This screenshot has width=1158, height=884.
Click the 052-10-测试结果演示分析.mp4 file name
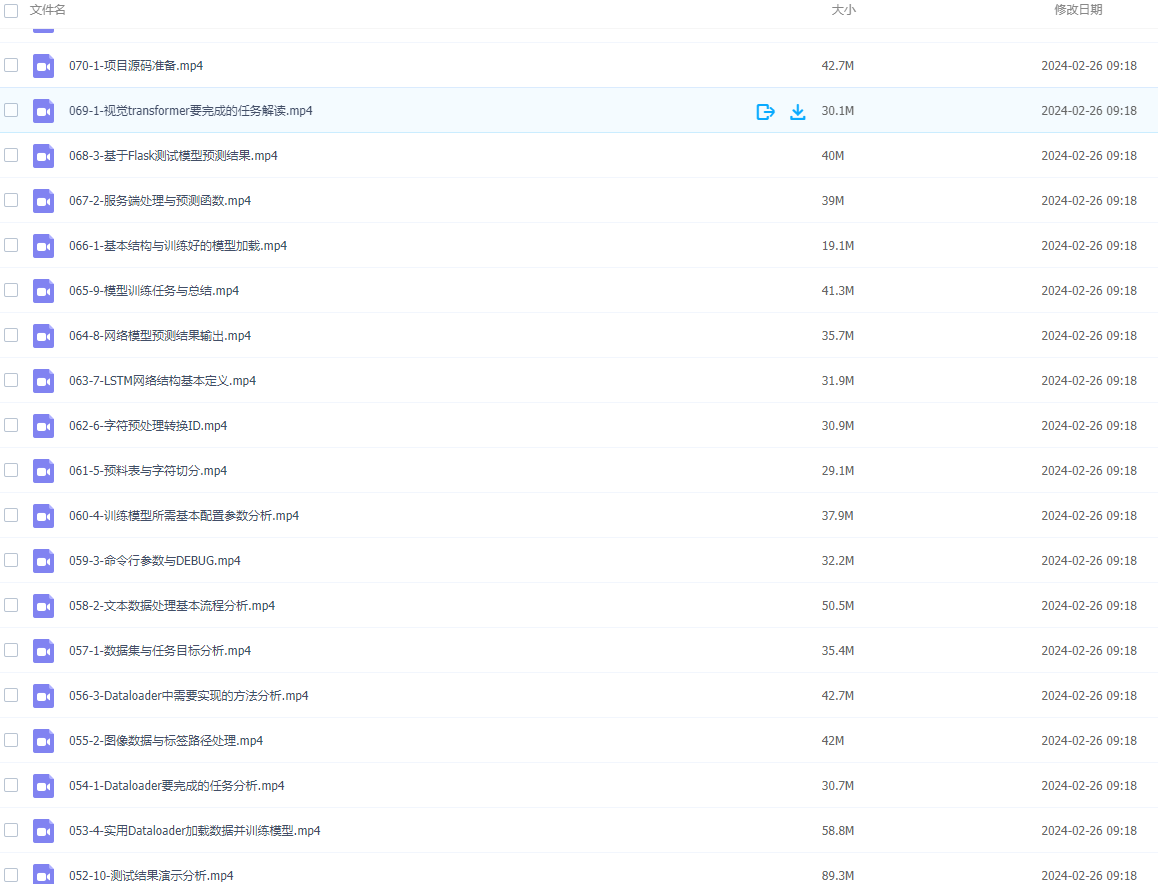click(151, 875)
